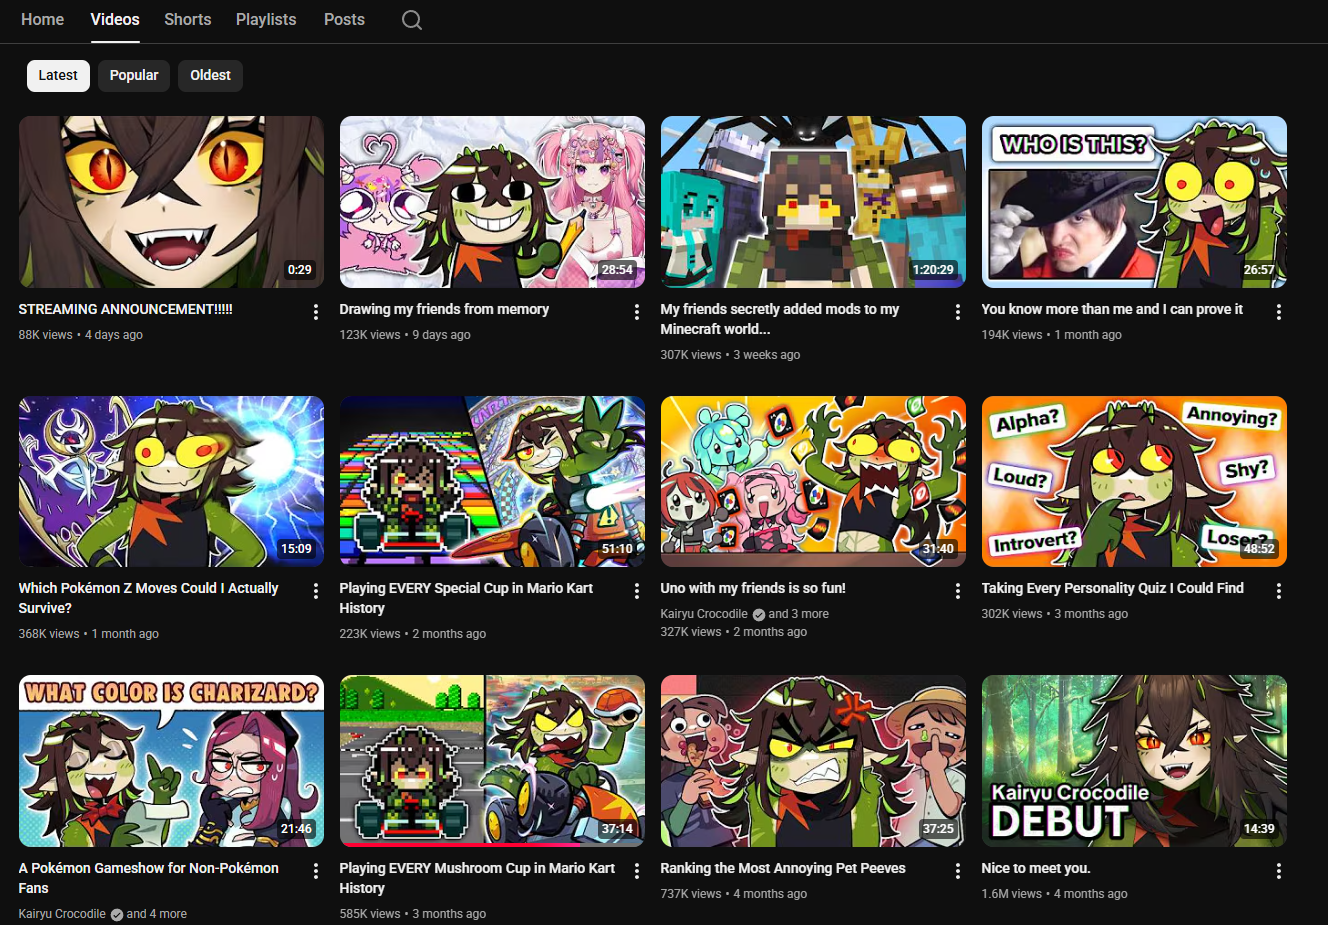Click title Nice to meet you.
This screenshot has width=1328, height=925.
pyautogui.click(x=1036, y=869)
